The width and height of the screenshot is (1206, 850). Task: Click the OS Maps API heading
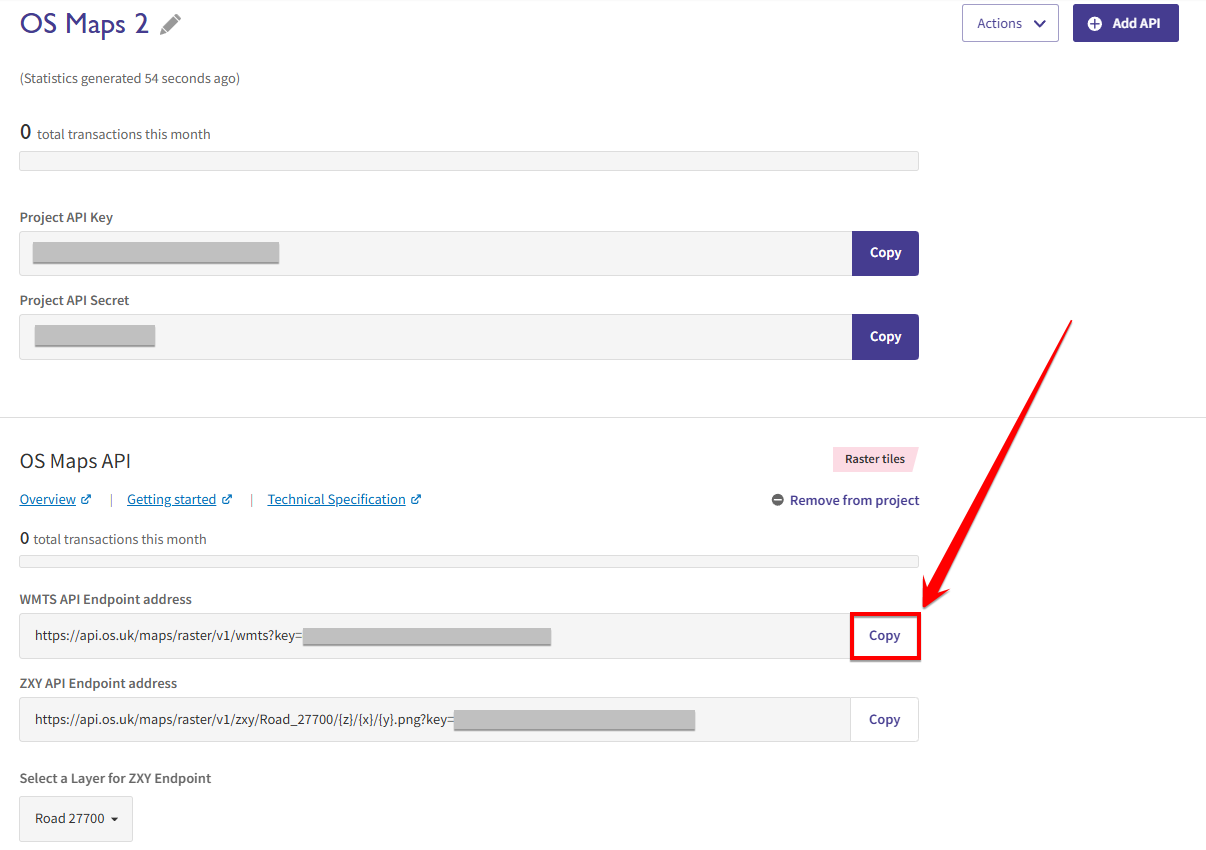(x=75, y=461)
